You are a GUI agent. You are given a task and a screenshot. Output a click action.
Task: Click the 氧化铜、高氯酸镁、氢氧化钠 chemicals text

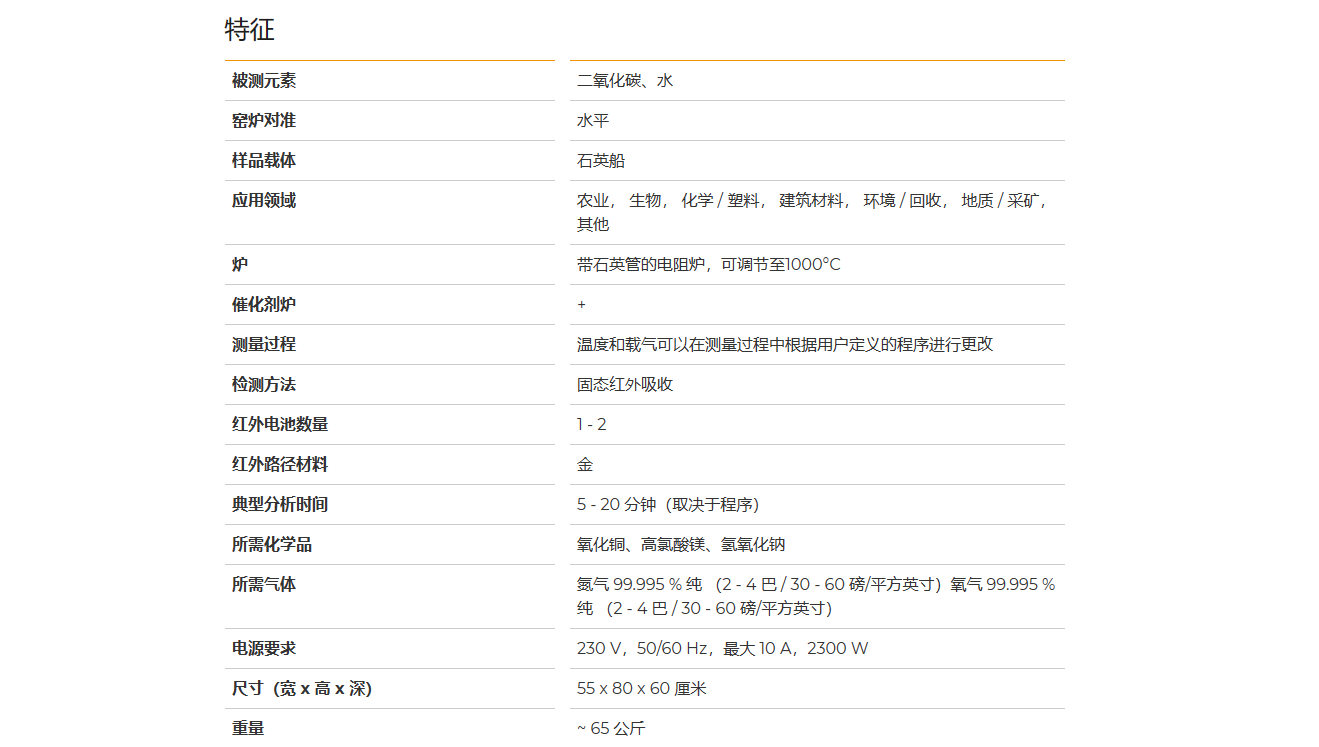pos(680,545)
